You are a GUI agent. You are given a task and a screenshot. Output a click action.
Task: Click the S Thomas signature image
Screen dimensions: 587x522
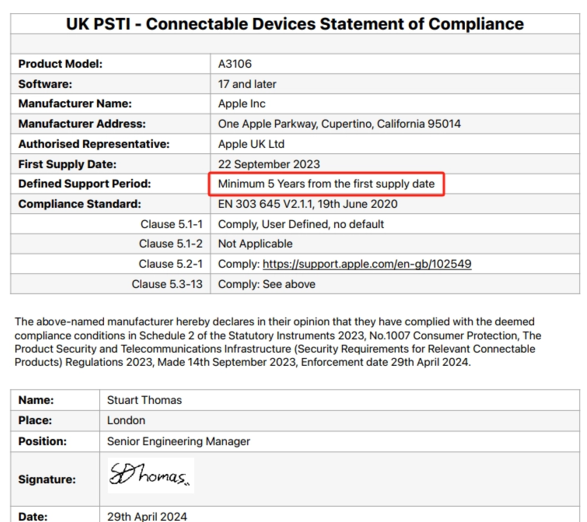[x=151, y=475]
